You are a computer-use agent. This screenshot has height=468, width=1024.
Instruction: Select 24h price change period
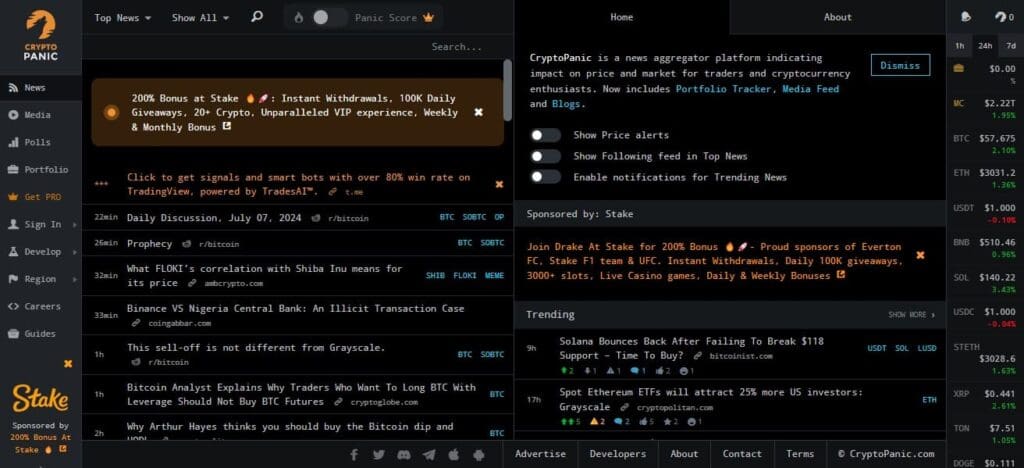(985, 46)
